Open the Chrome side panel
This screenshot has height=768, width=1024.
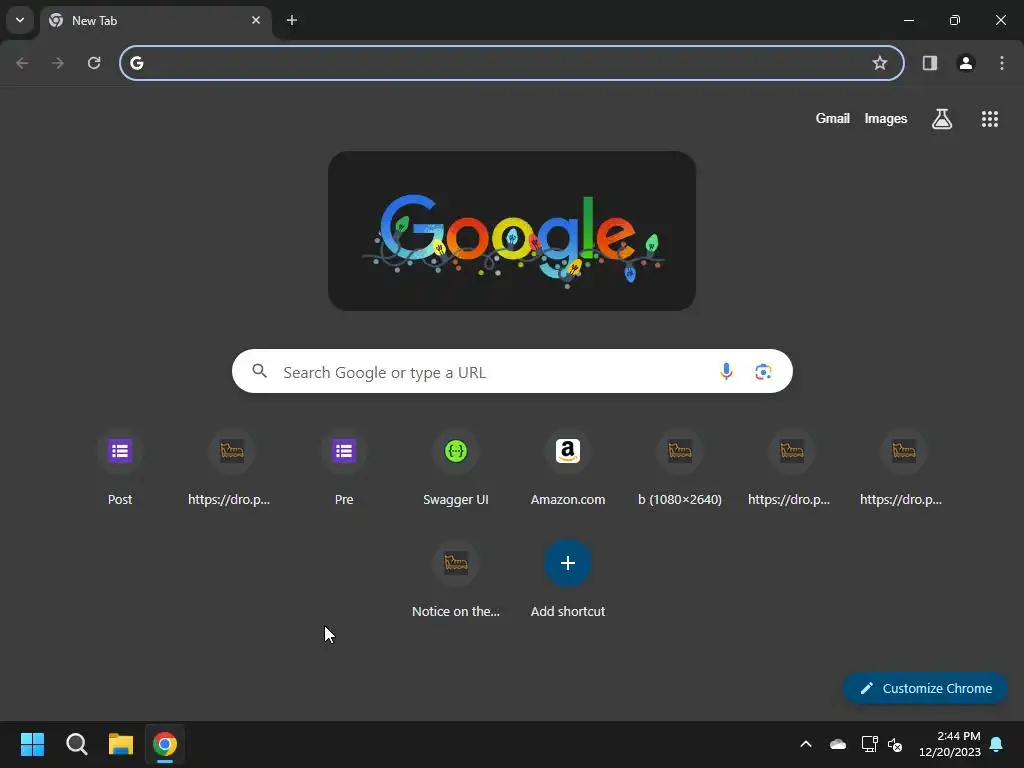coord(930,63)
